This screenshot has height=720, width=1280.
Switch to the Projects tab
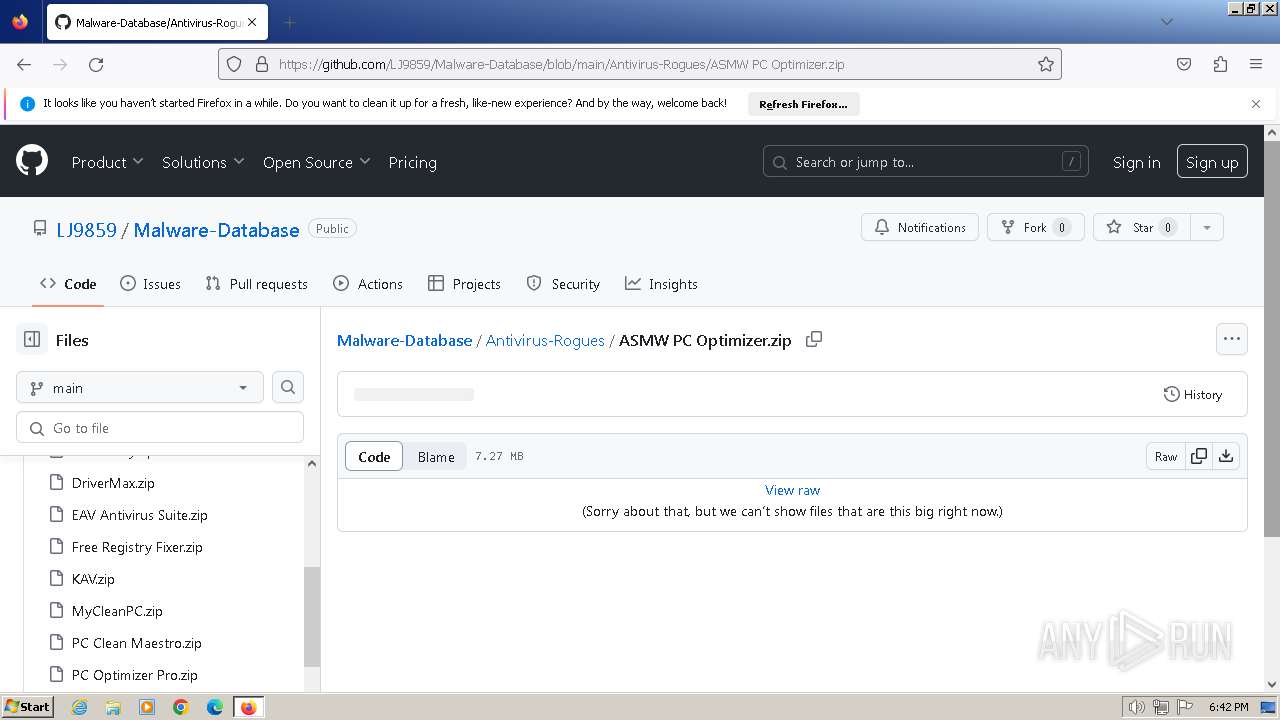[x=464, y=284]
